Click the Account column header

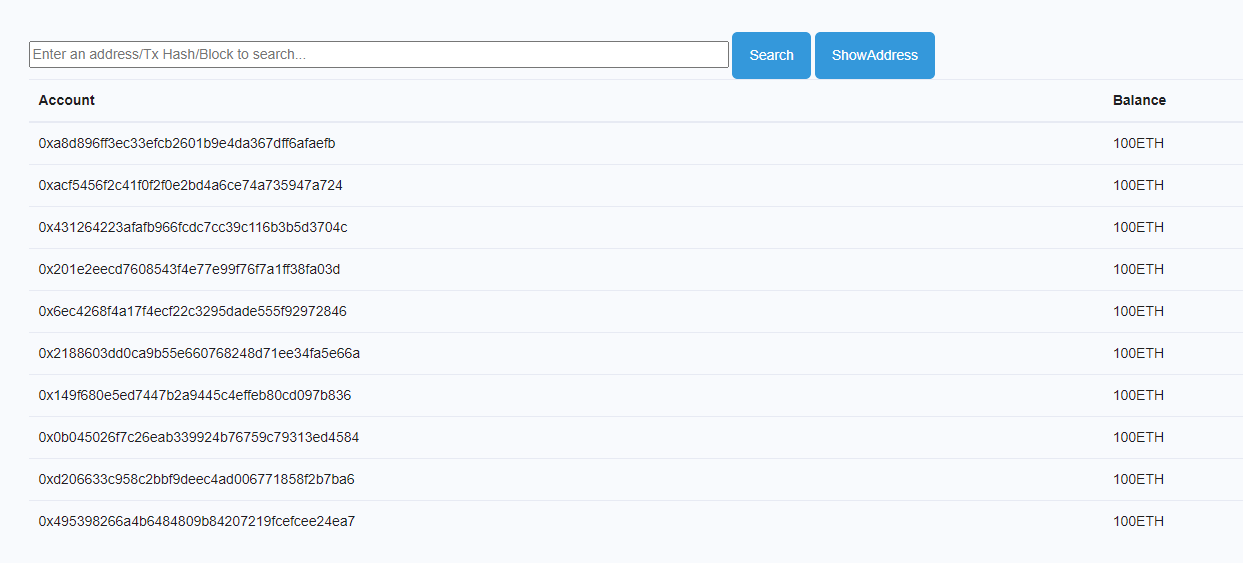click(67, 100)
